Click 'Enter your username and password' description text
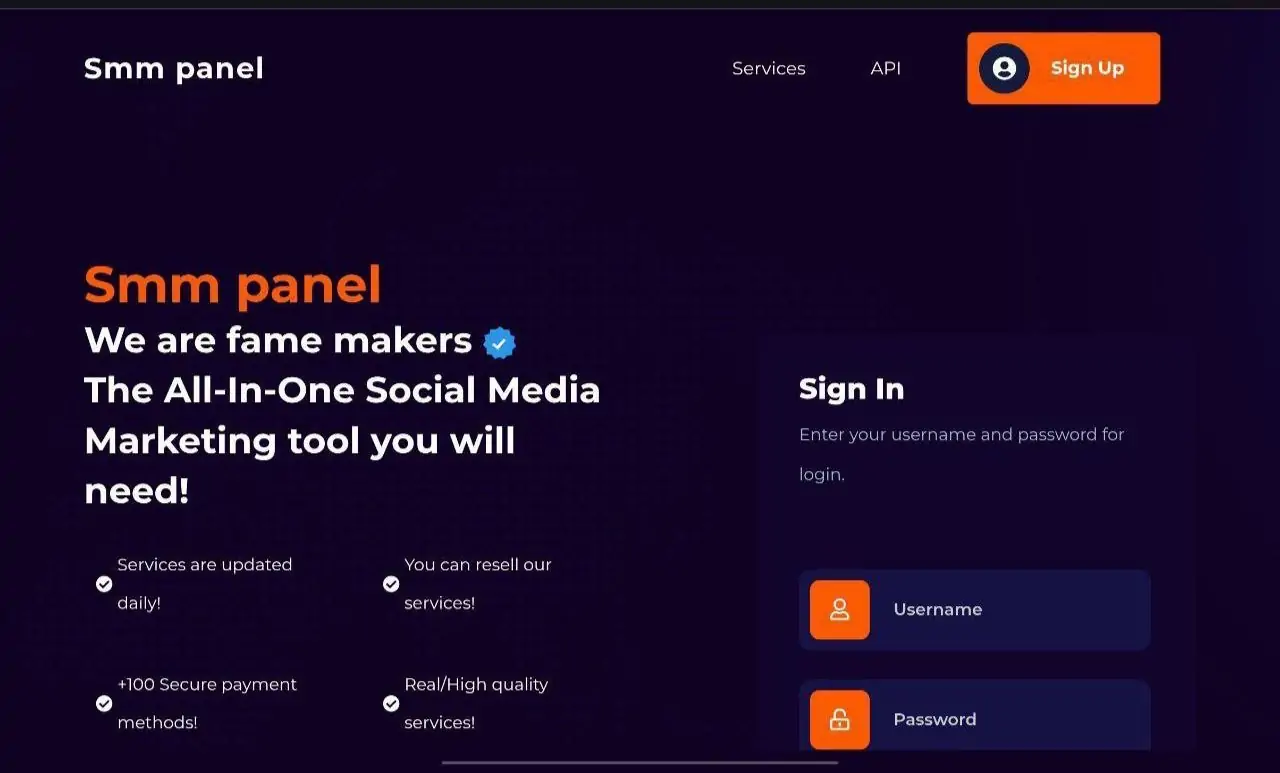The image size is (1280, 773). click(961, 435)
